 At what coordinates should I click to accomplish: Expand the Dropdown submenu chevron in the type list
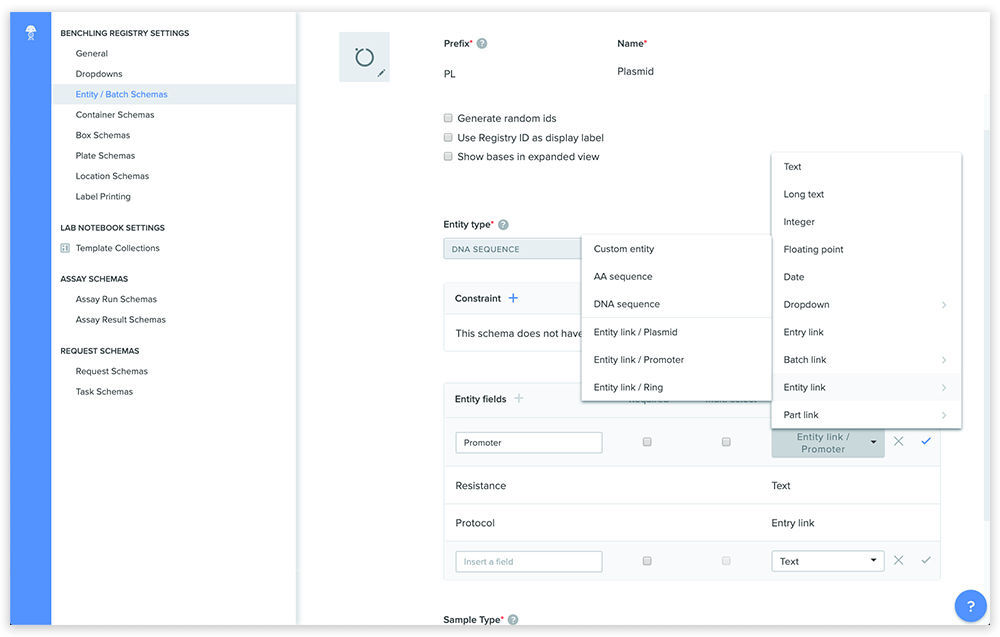point(944,304)
